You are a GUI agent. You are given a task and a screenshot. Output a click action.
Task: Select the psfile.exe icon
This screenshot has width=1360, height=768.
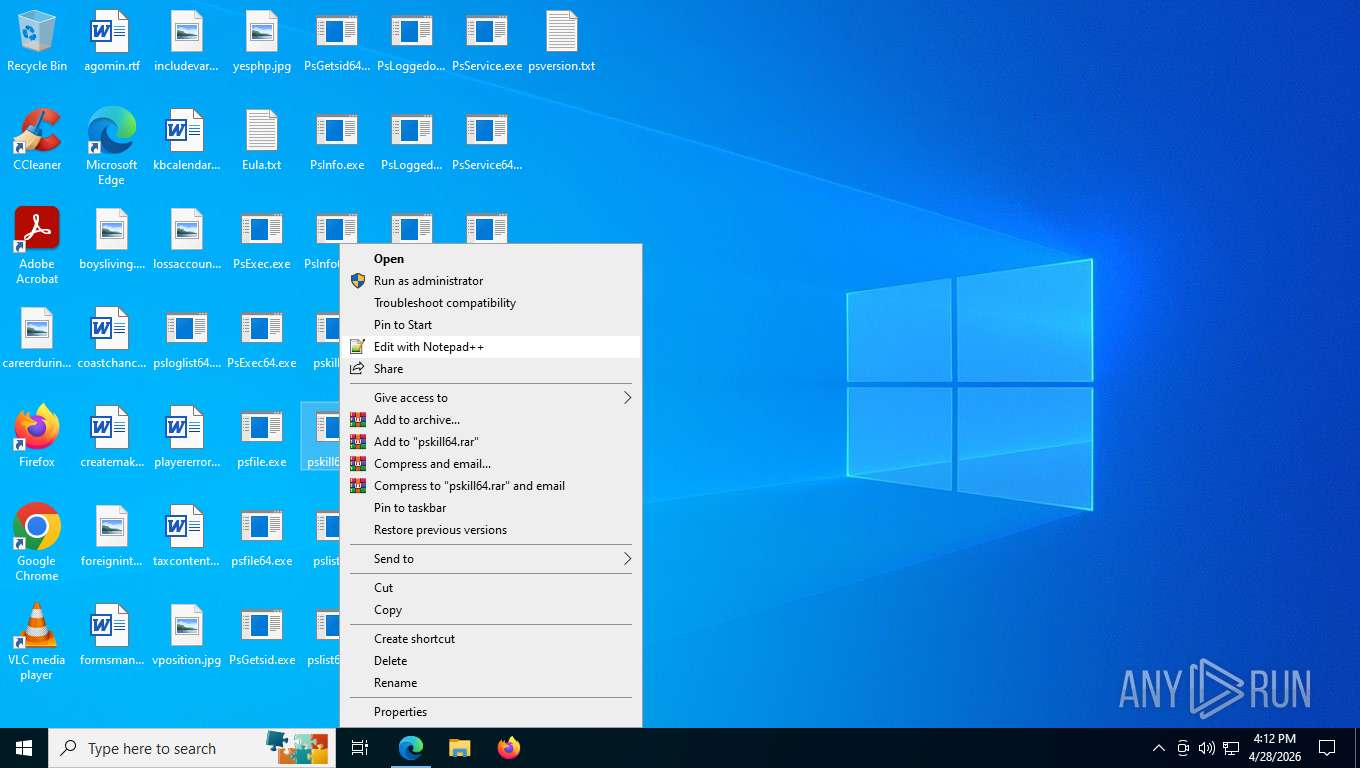(x=261, y=437)
